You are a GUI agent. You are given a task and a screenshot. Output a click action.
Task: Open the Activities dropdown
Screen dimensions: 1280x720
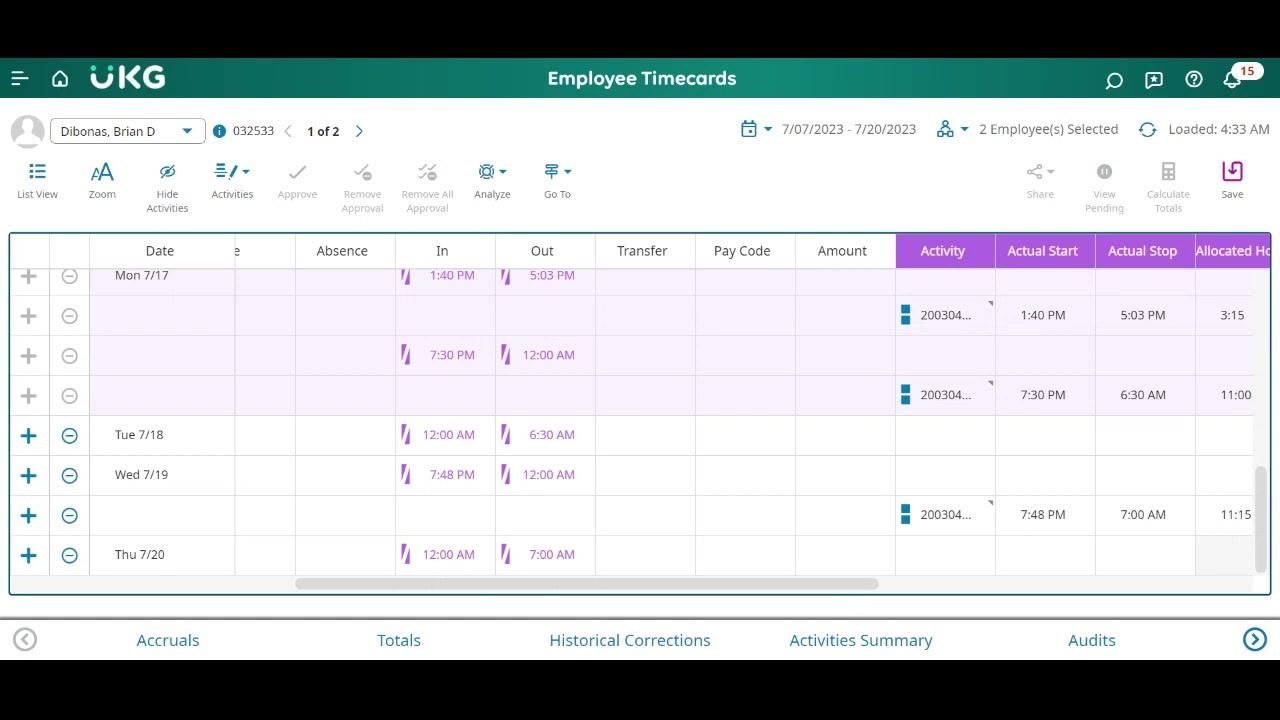pos(232,181)
